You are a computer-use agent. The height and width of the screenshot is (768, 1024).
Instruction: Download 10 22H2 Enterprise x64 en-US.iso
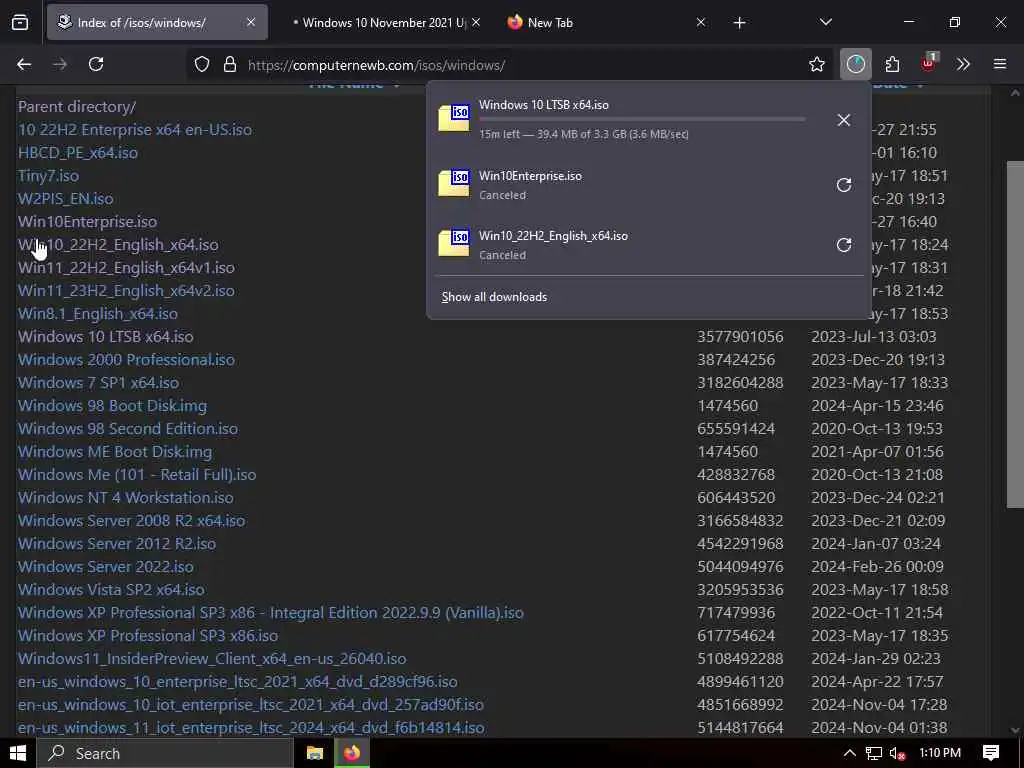point(135,129)
